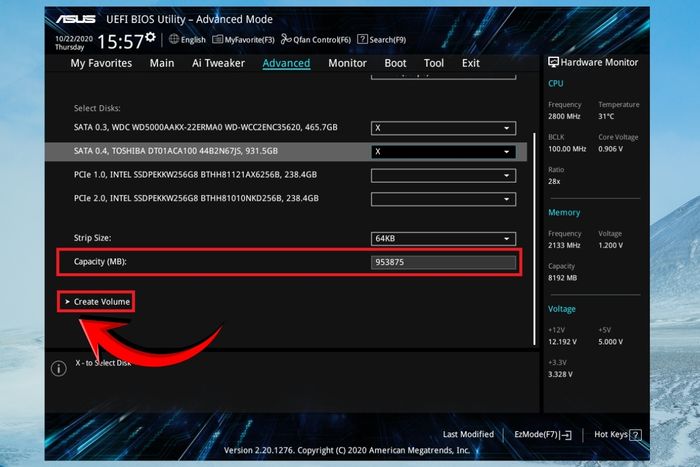This screenshot has width=700, height=467.
Task: Open the WDC SATA 0.3 disk selection dropdown
Action: point(443,128)
